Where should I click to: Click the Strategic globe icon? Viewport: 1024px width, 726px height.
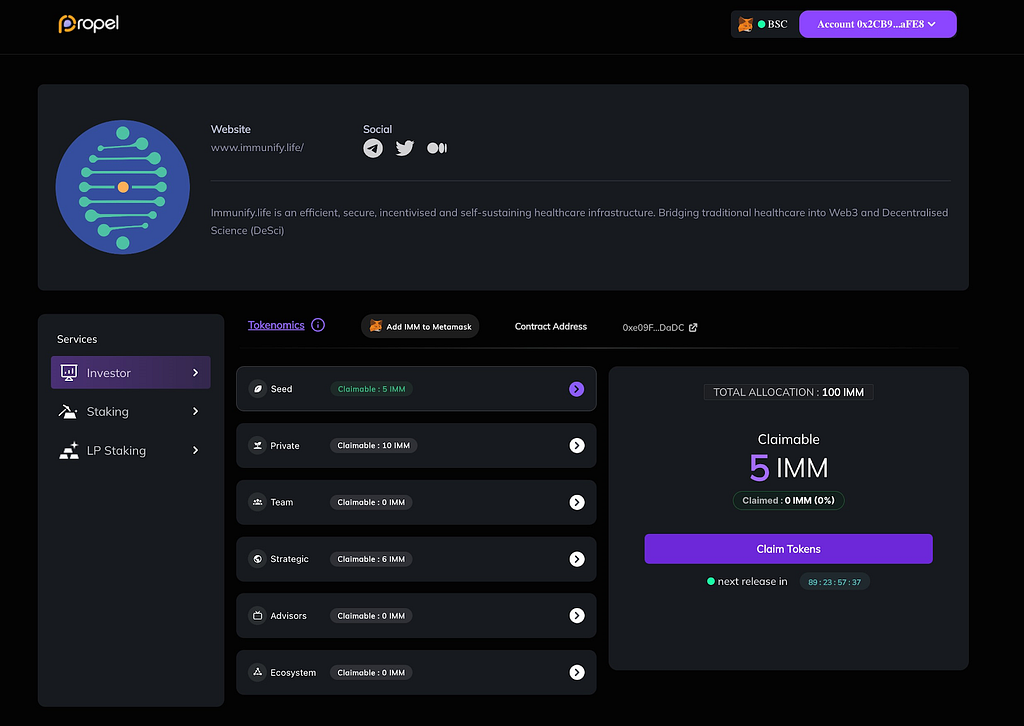pyautogui.click(x=257, y=559)
